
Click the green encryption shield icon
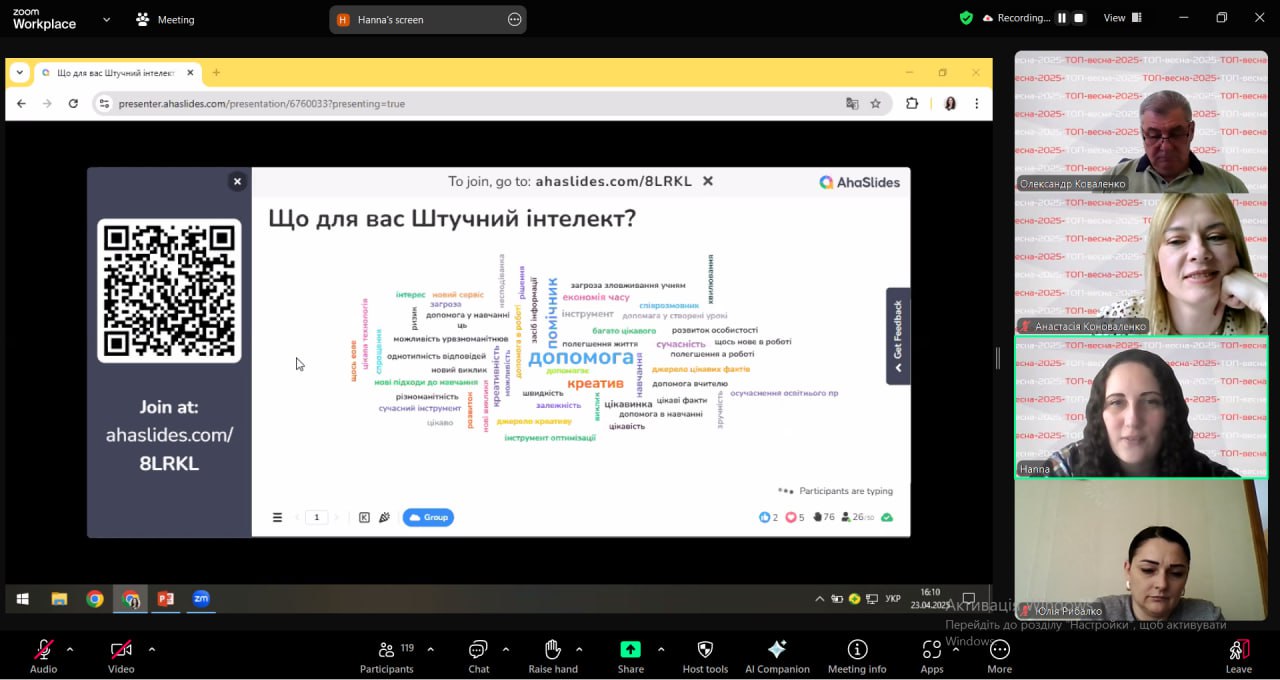click(965, 18)
